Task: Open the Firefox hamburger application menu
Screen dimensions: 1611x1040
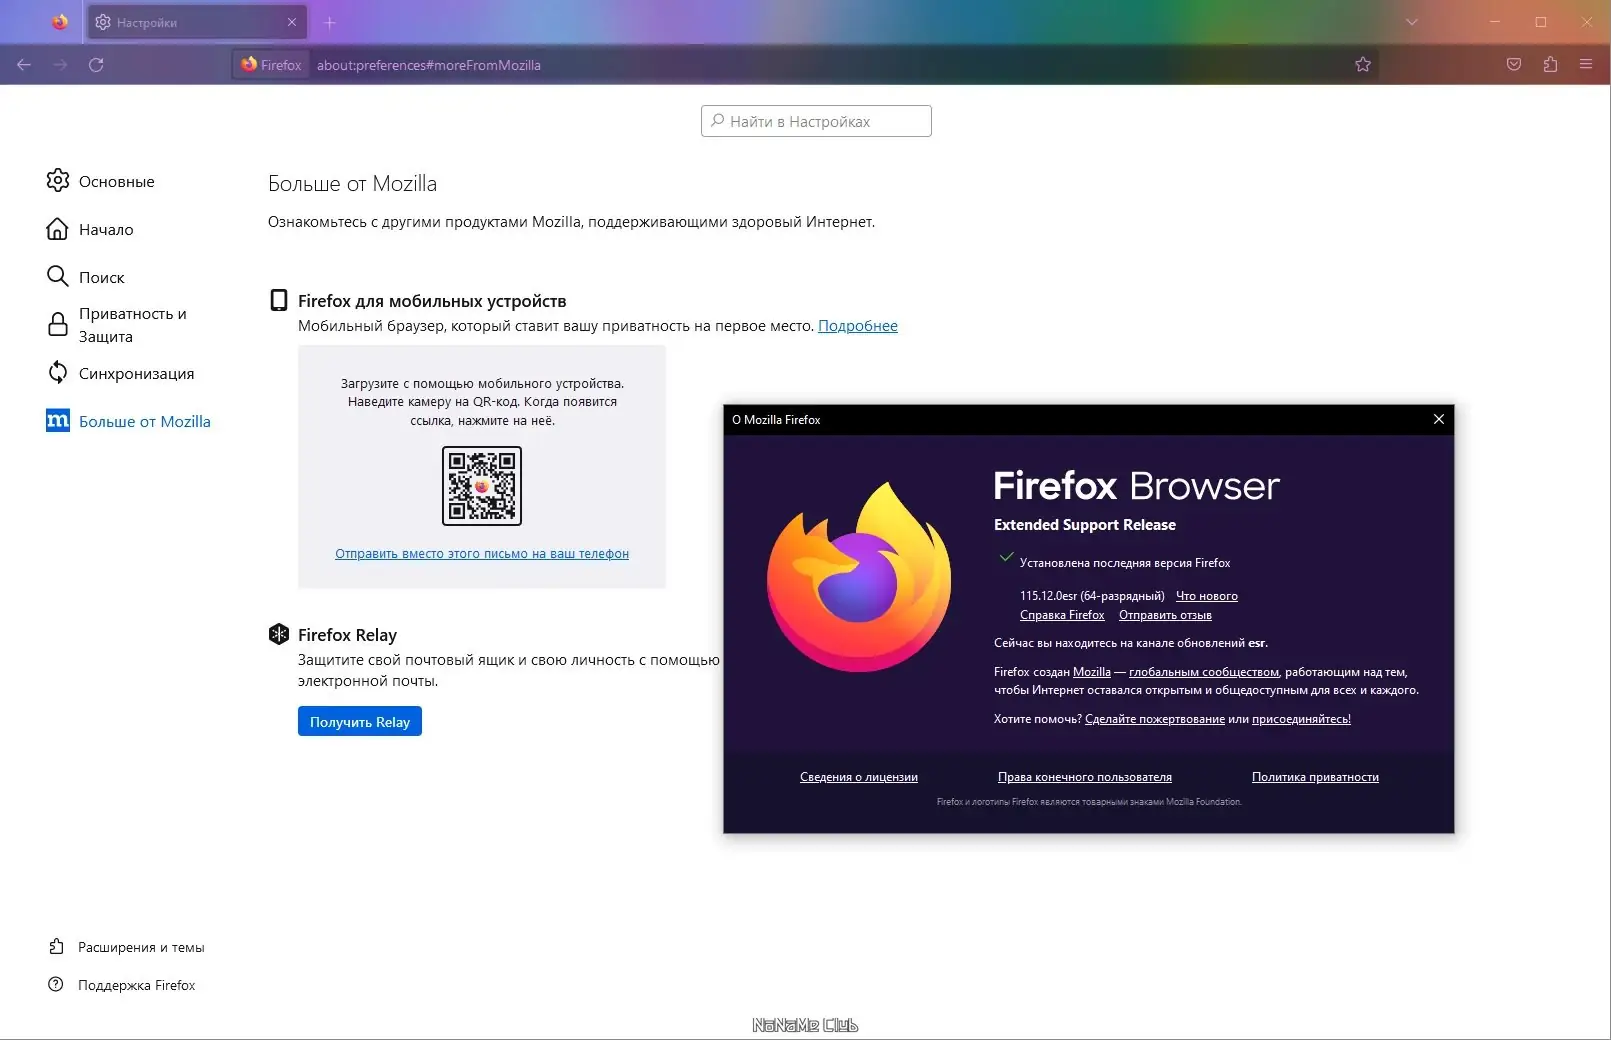Action: tap(1586, 65)
